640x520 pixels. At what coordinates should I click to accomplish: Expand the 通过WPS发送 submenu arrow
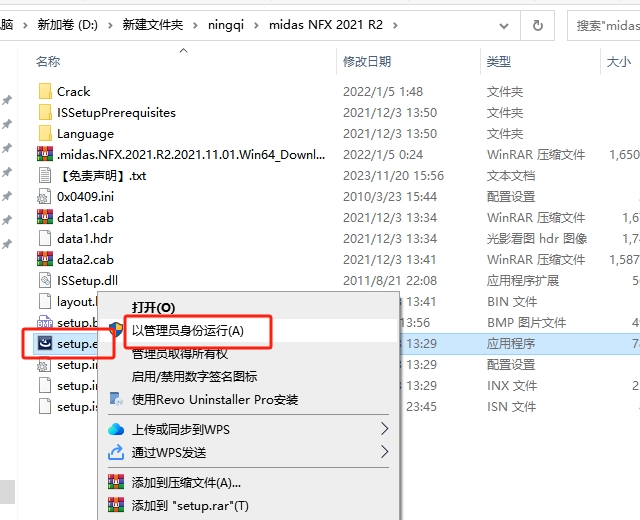pos(384,451)
